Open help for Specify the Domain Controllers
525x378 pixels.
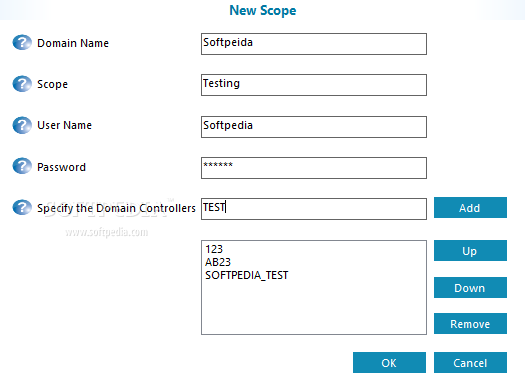tap(22, 207)
